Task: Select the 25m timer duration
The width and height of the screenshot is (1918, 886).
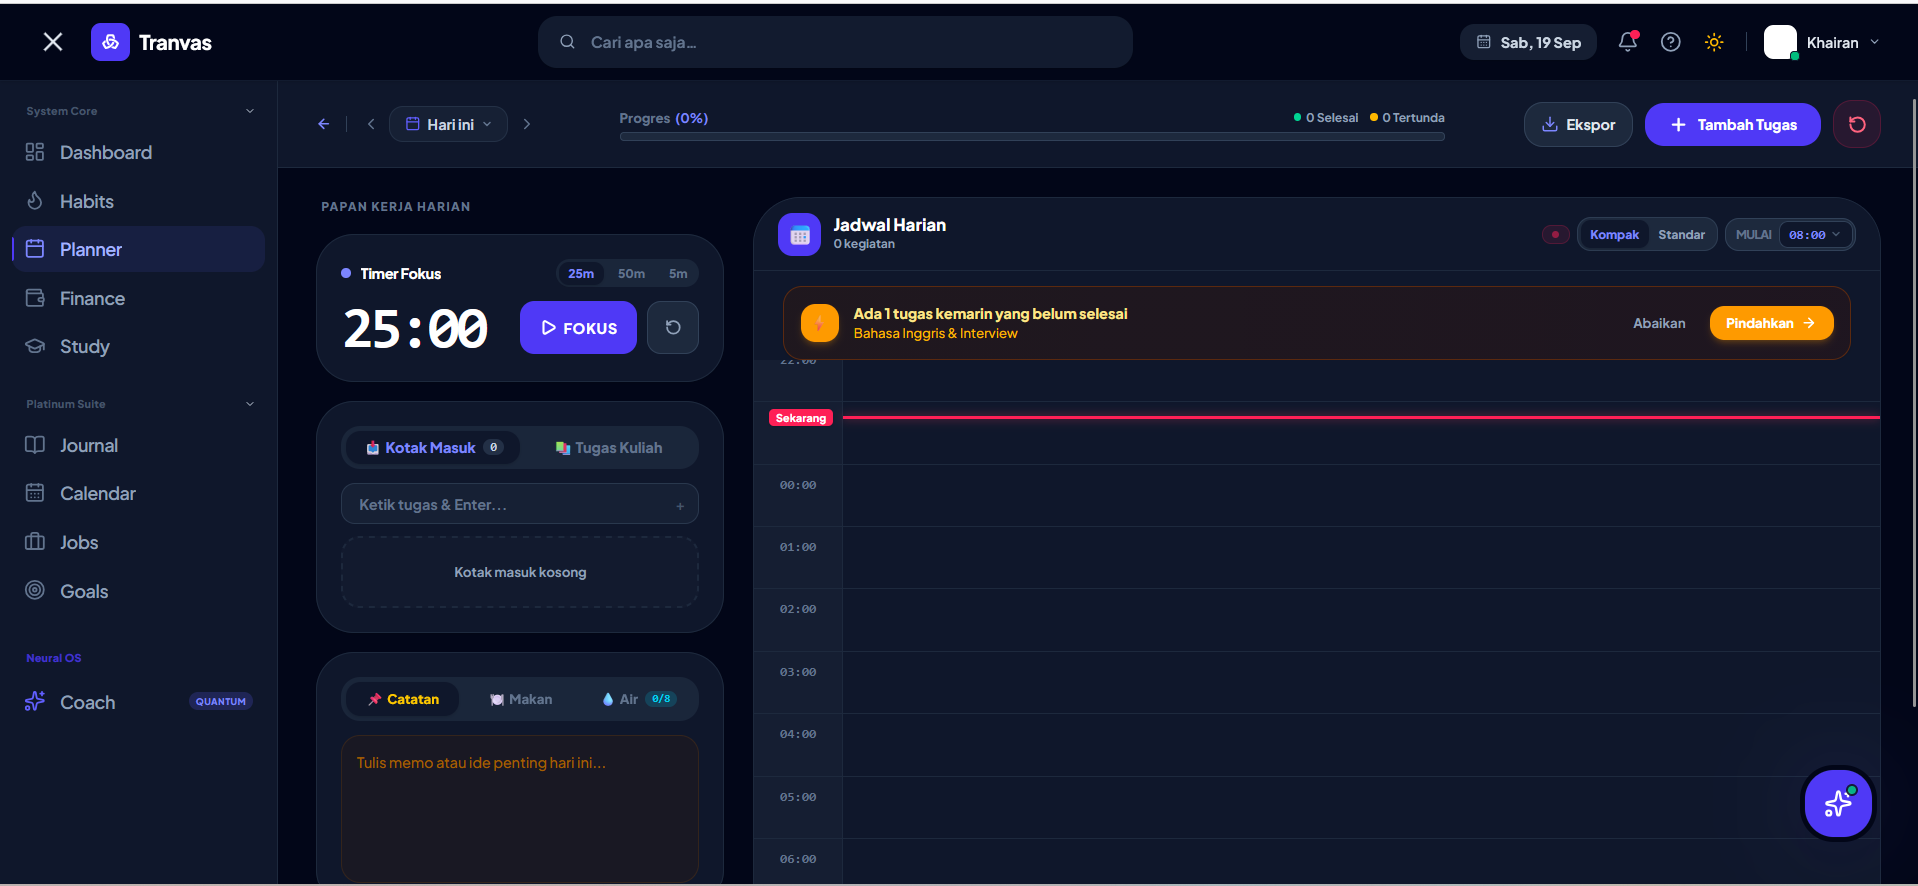Action: pos(581,274)
